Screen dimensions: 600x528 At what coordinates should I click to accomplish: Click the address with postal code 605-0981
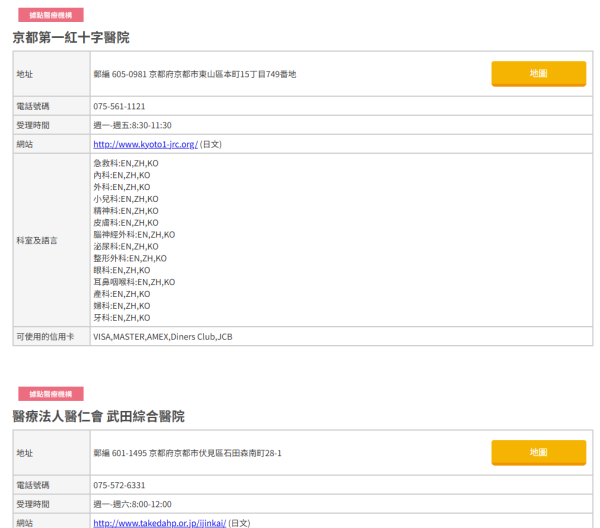point(194,74)
